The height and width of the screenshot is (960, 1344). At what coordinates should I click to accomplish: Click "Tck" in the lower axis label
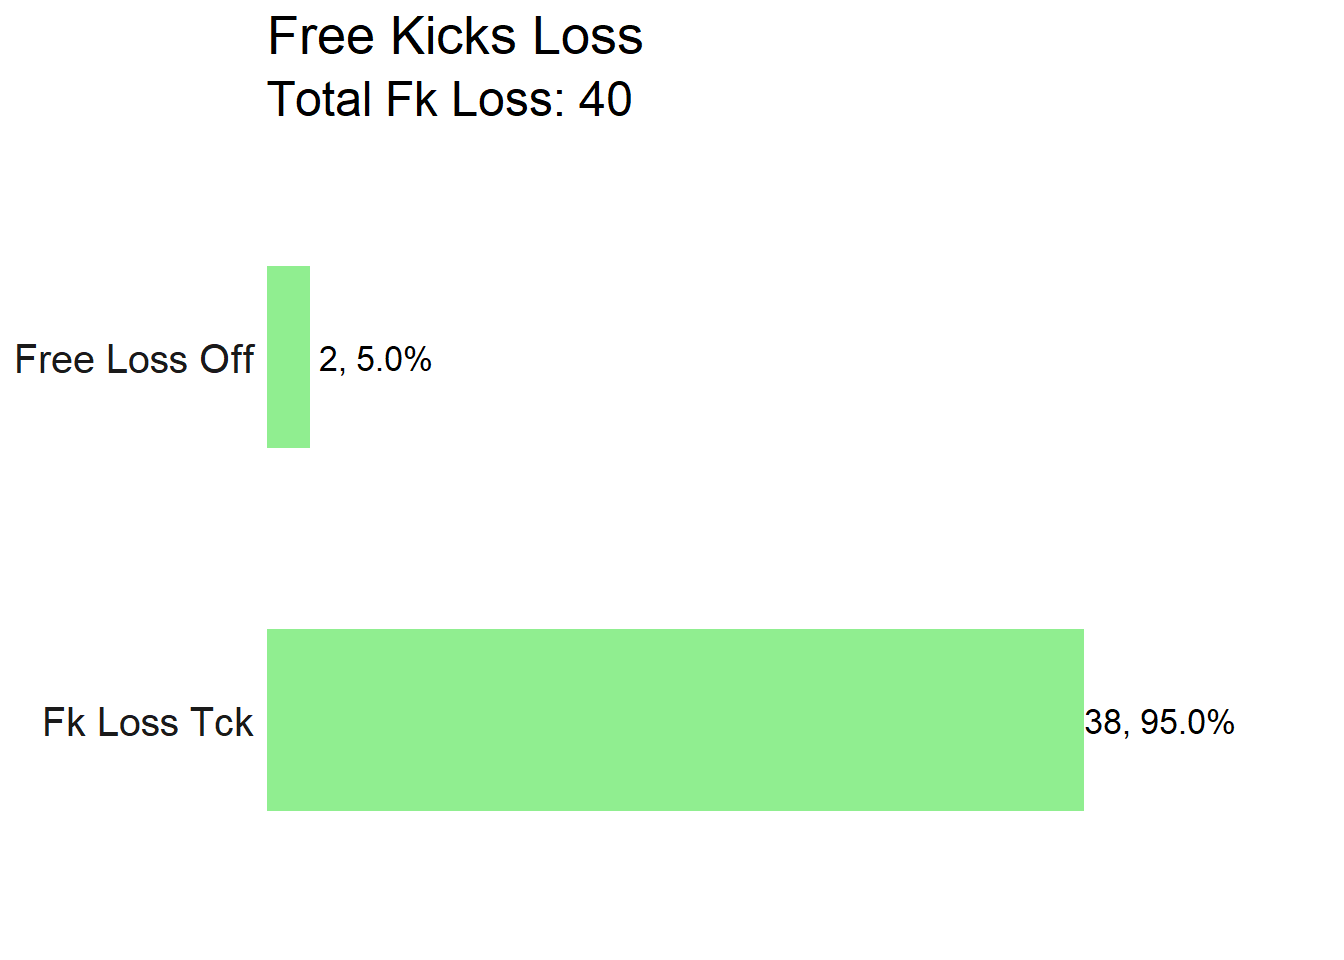[x=221, y=723]
